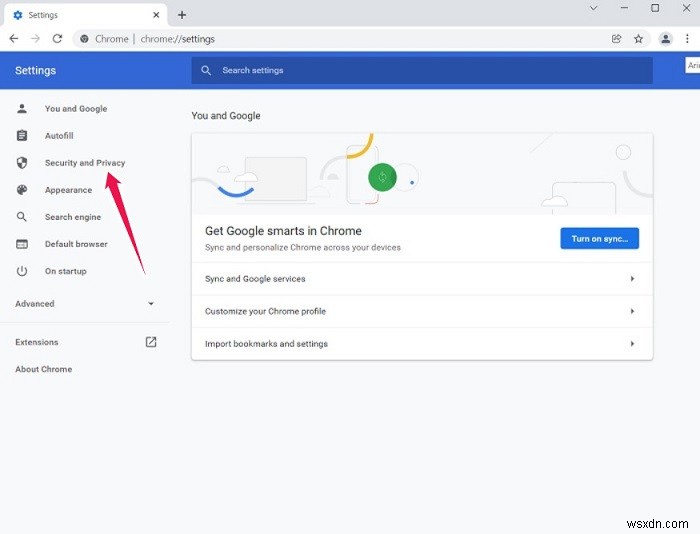Click the Settings header title

(x=36, y=71)
